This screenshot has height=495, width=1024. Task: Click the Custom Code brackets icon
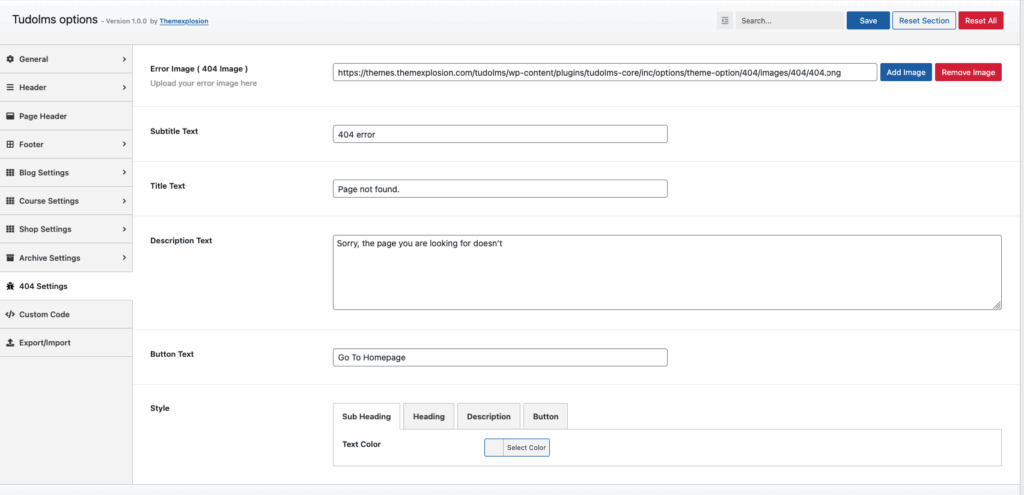10,314
